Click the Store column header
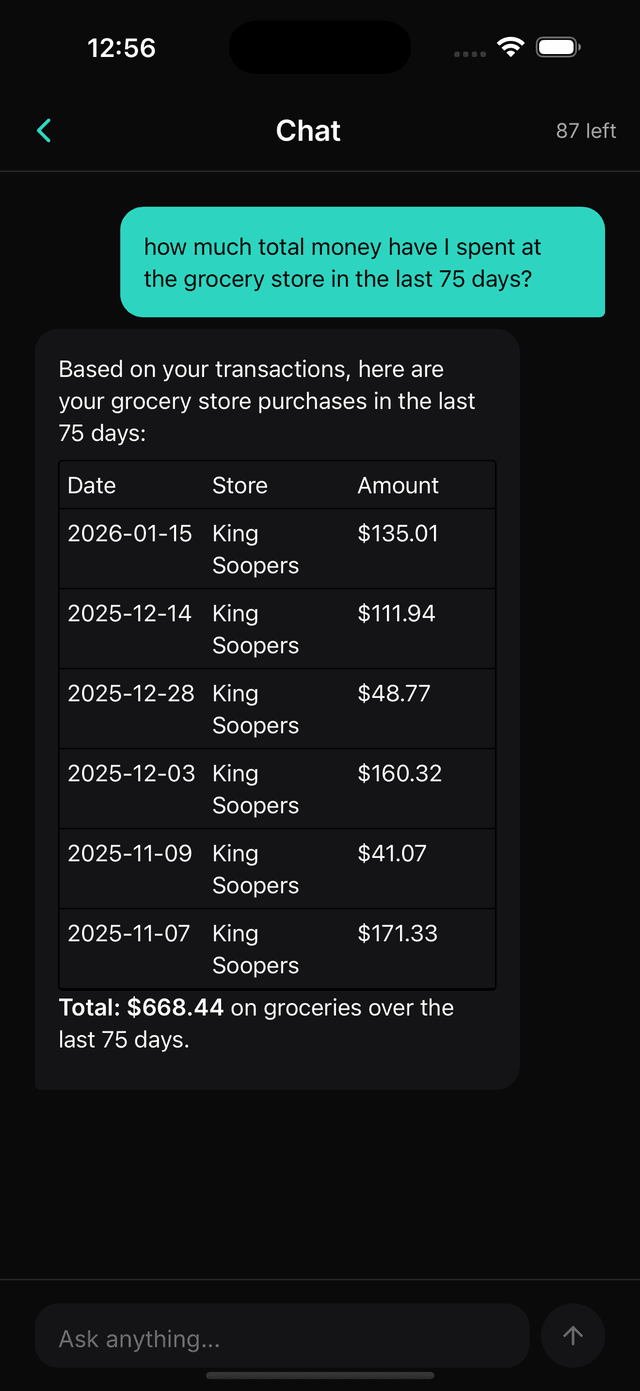This screenshot has height=1391, width=640. tap(240, 486)
